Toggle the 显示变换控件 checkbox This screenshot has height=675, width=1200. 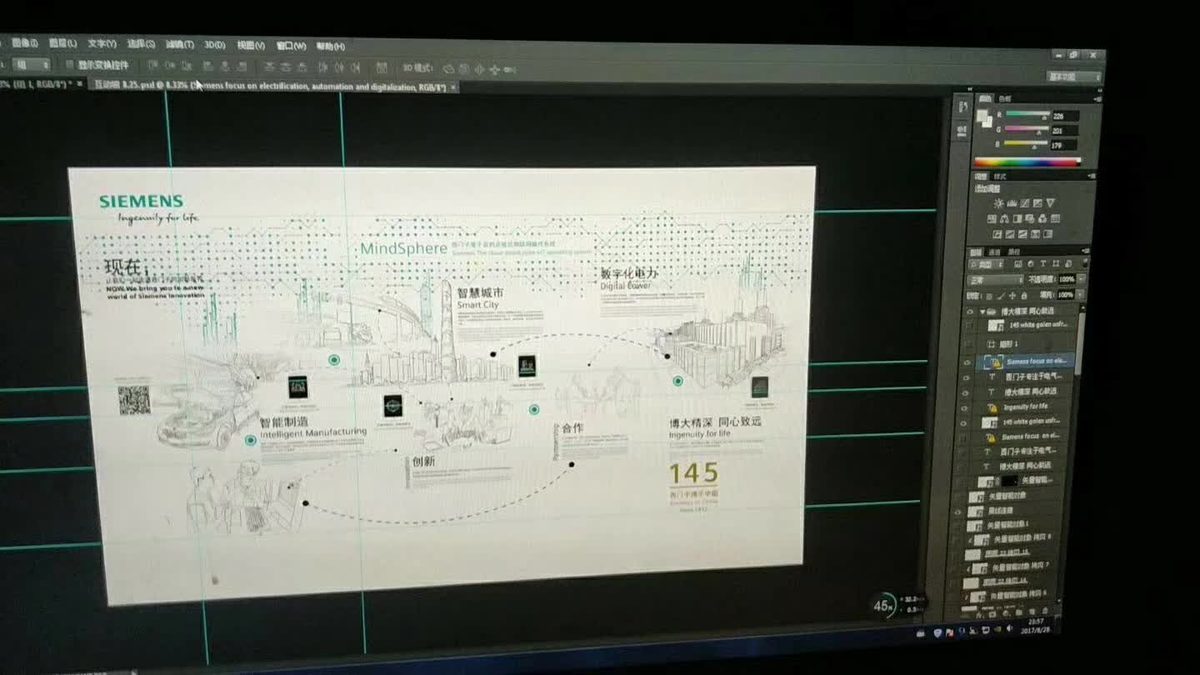[70, 65]
